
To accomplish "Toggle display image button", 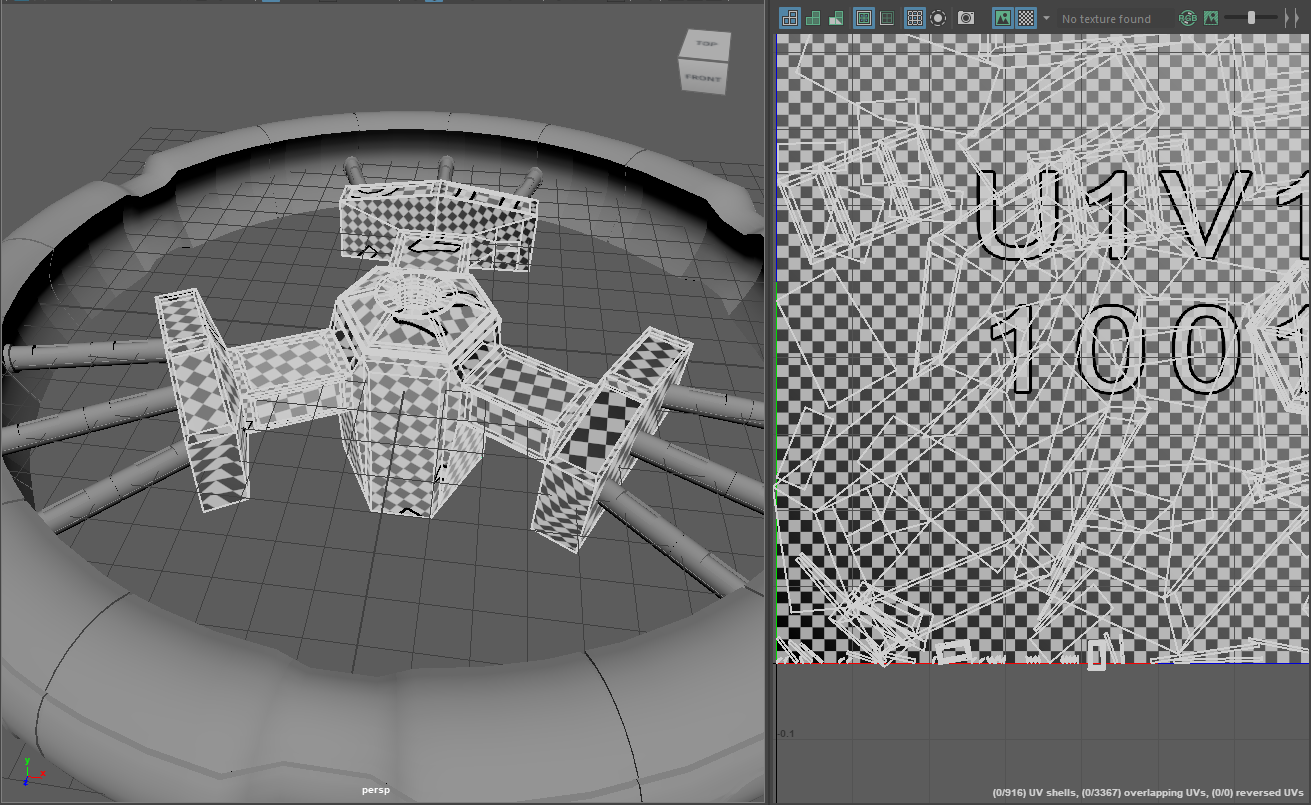I will [x=1002, y=18].
